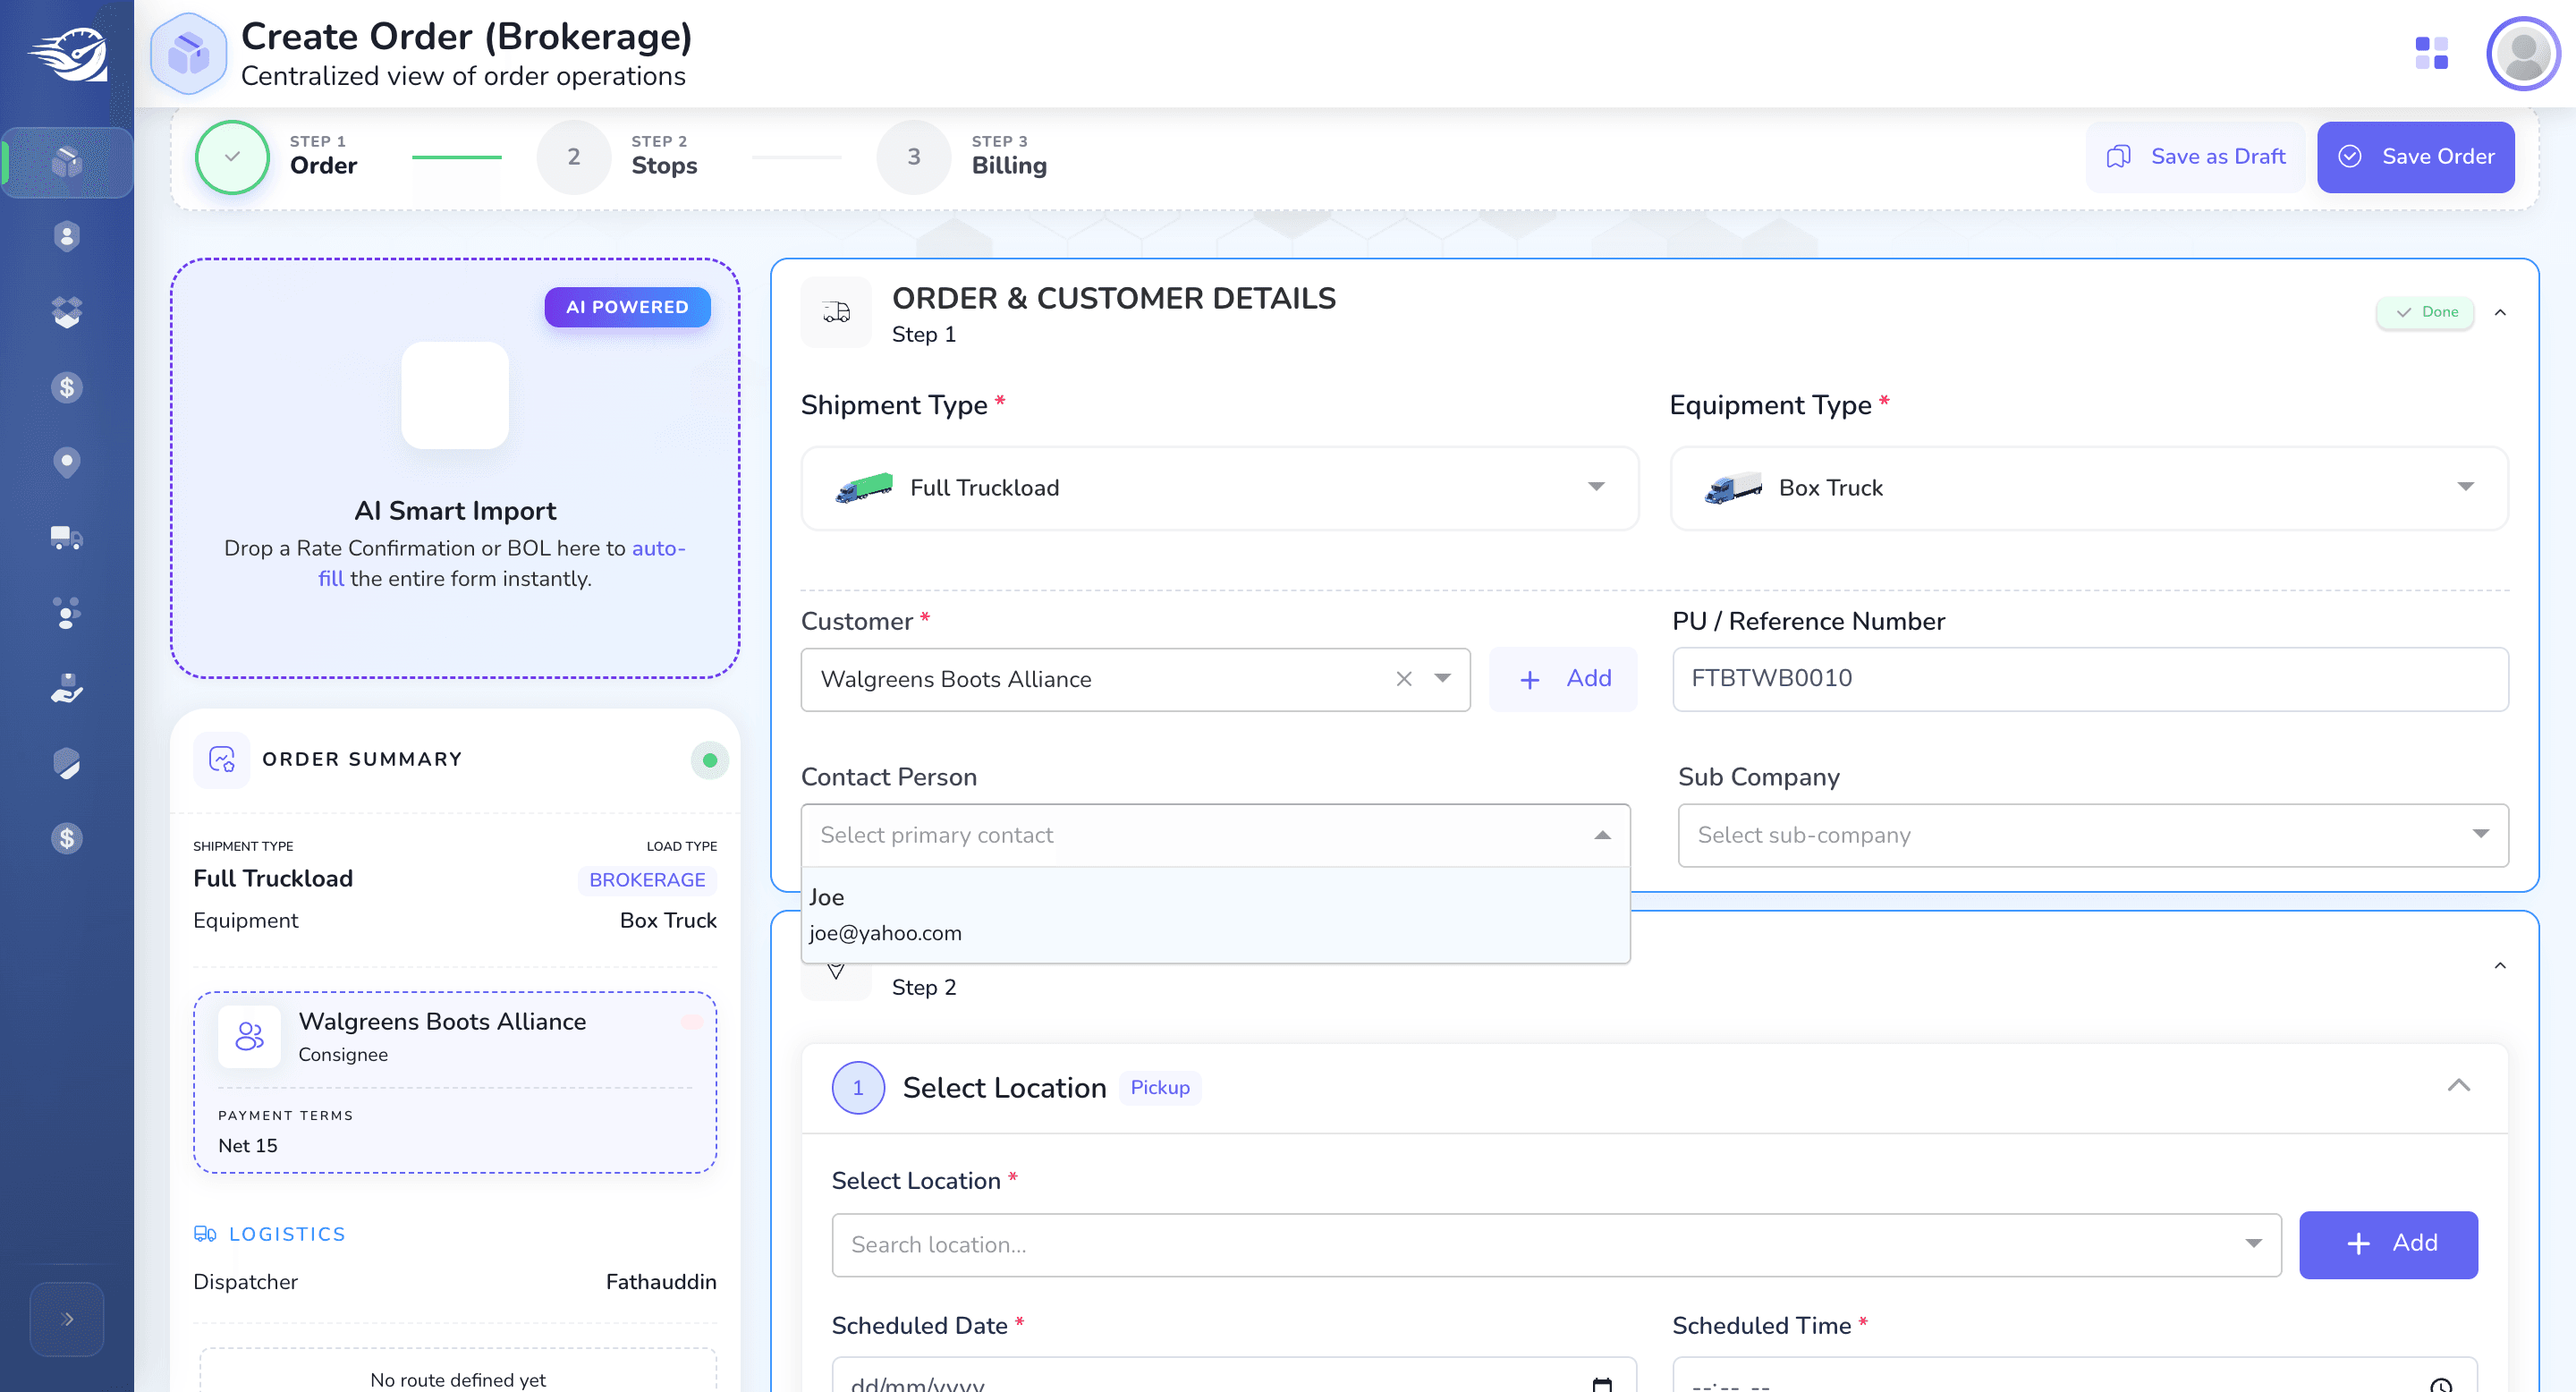Screen dimensions: 2576x1392
Task: Add a new location with blue Add button
Action: point(2388,1244)
